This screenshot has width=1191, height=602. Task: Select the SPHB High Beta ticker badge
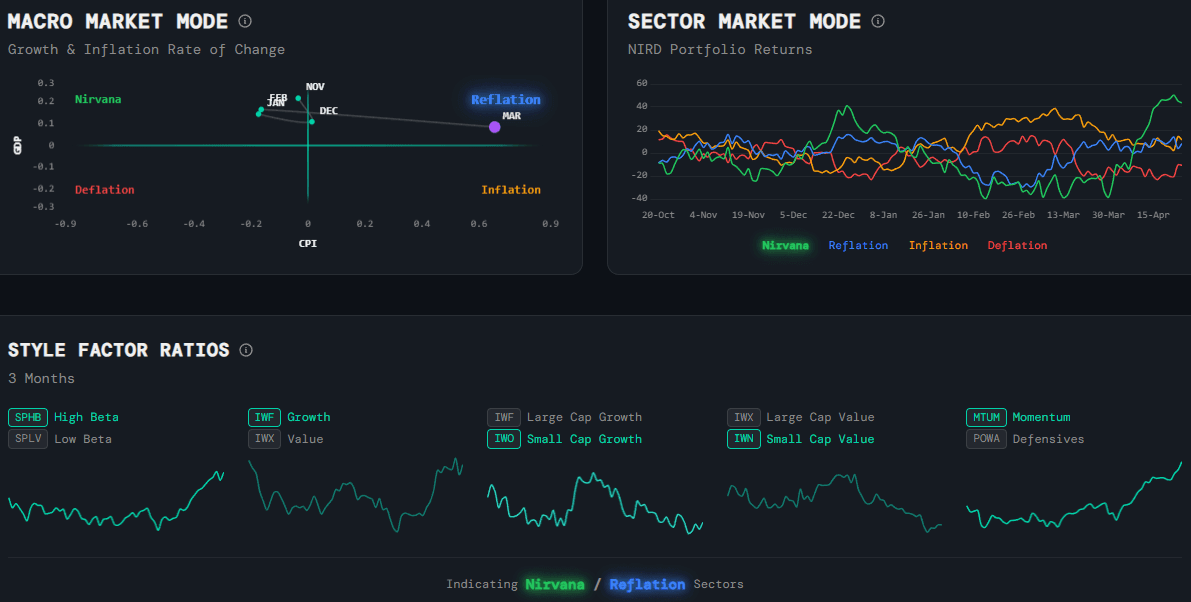(x=27, y=417)
